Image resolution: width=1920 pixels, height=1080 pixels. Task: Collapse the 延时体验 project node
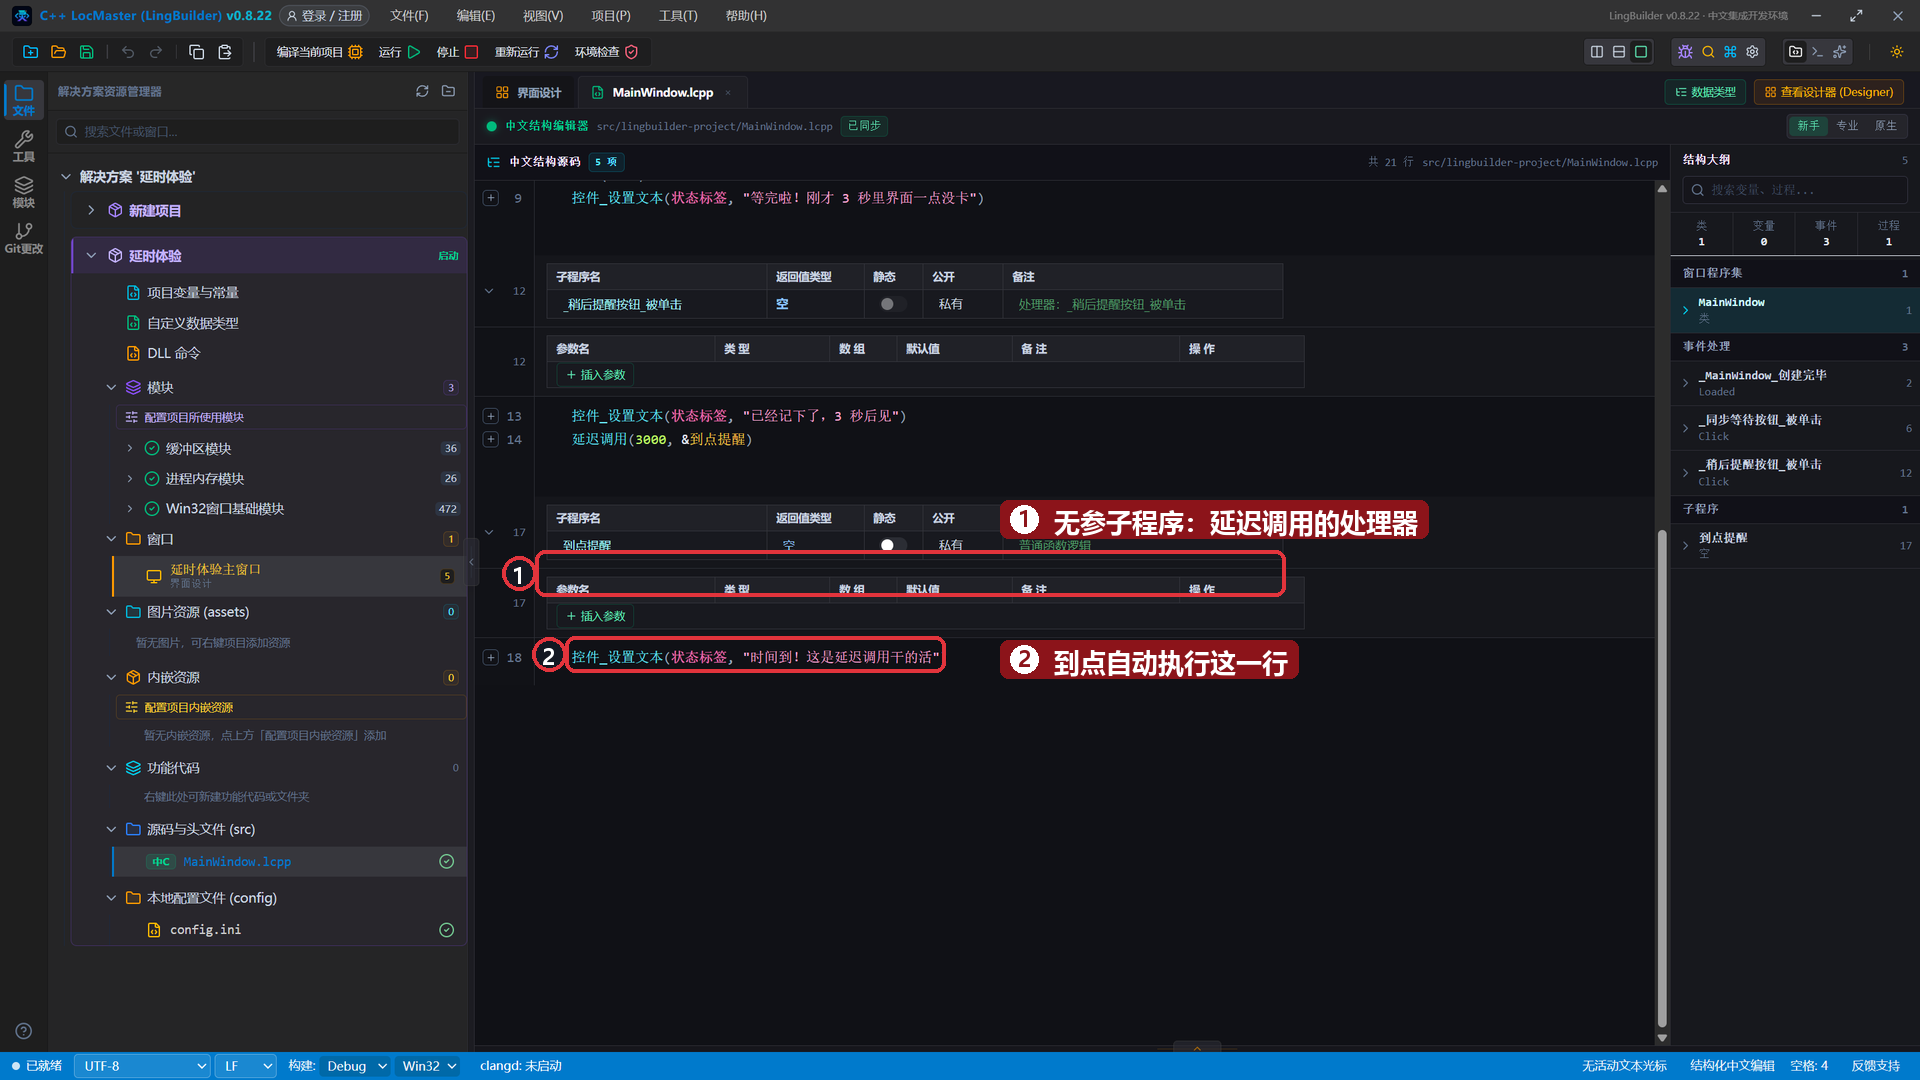[91, 256]
